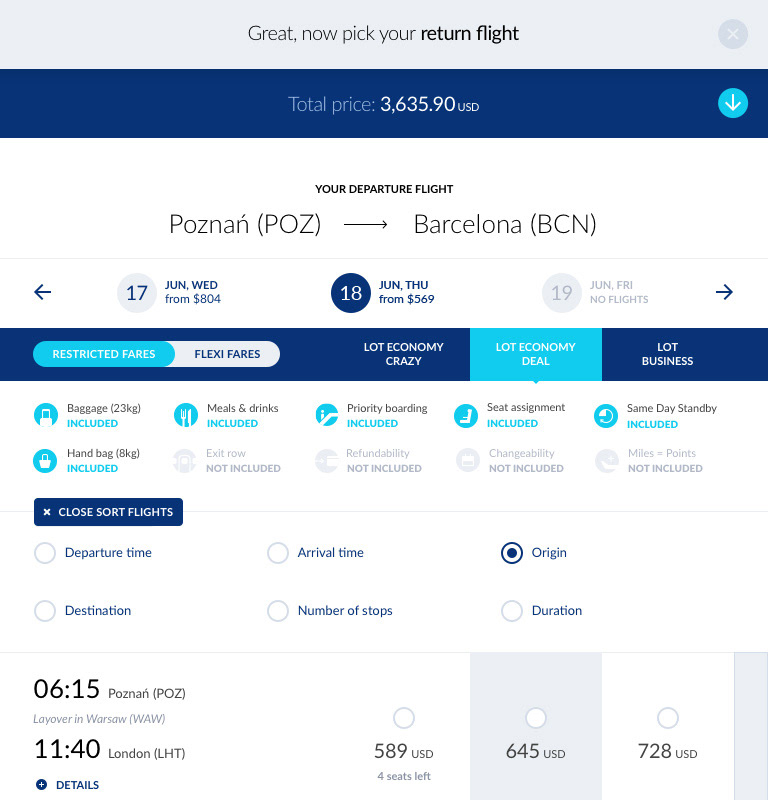Choose the 645 USD fare radio

click(535, 718)
